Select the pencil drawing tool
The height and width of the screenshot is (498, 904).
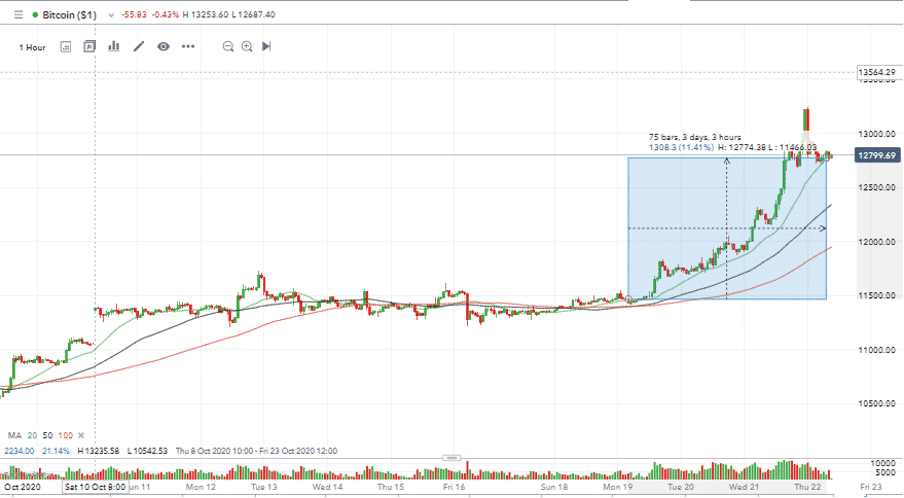pyautogui.click(x=139, y=46)
